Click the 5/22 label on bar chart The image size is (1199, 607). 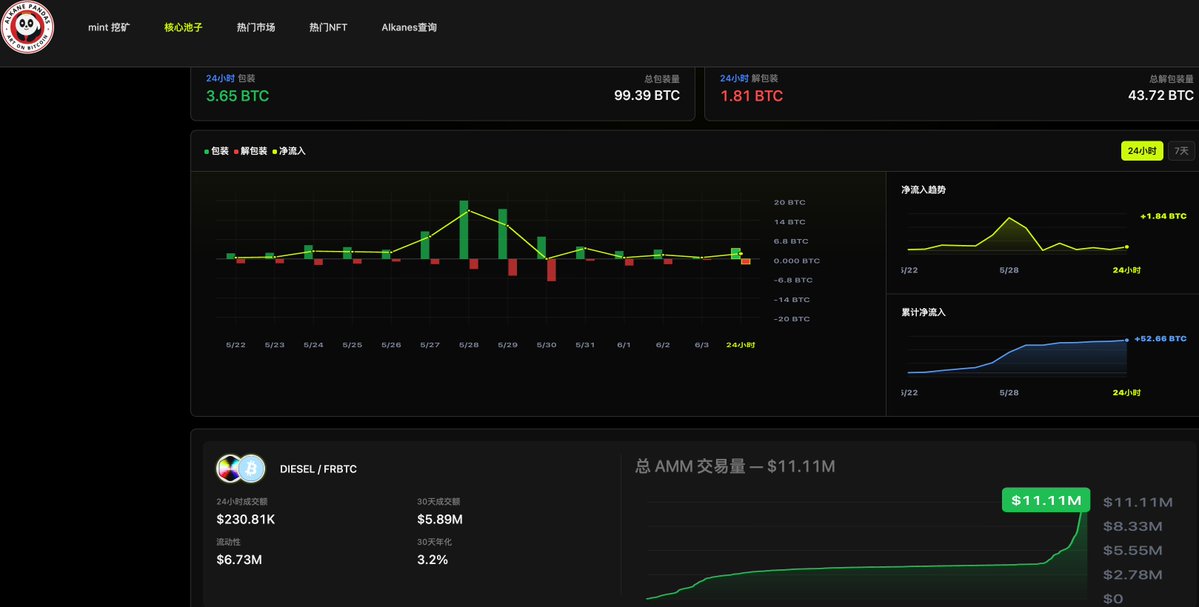pos(236,346)
